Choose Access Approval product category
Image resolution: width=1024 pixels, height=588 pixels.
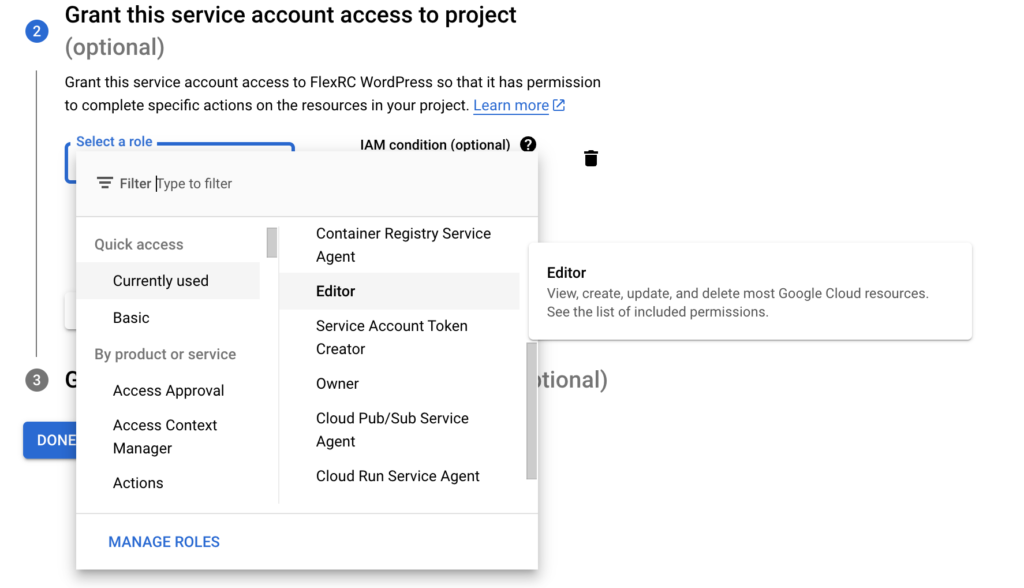click(168, 391)
